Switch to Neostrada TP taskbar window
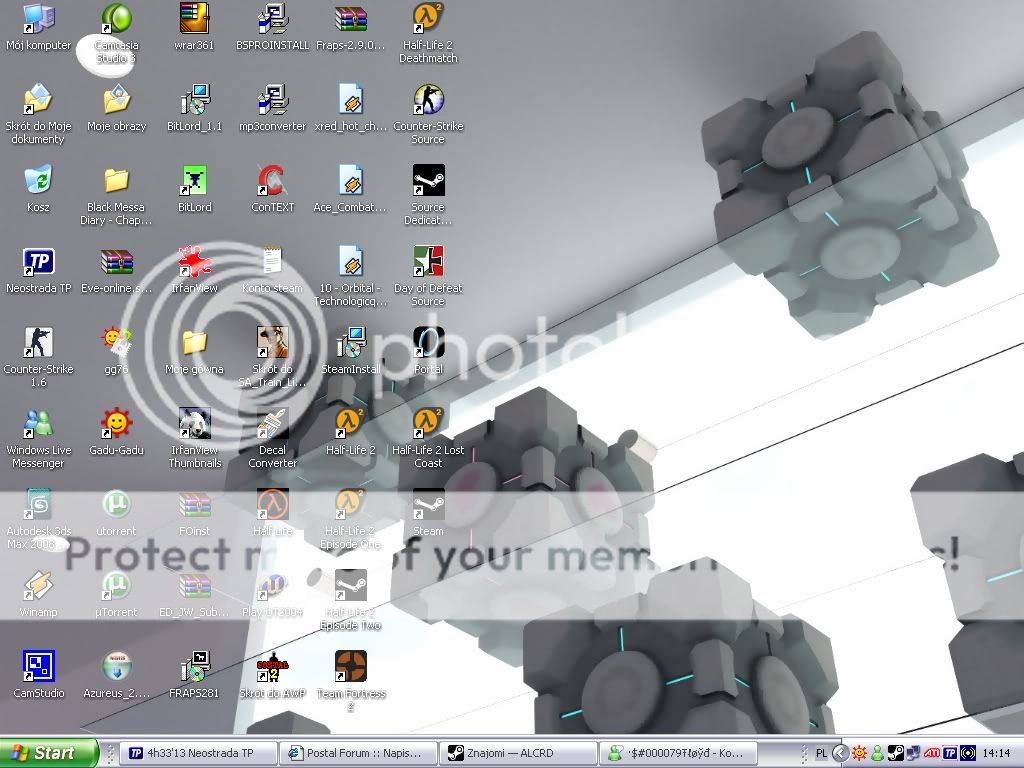Screen dimensions: 1024x768 tap(198, 754)
